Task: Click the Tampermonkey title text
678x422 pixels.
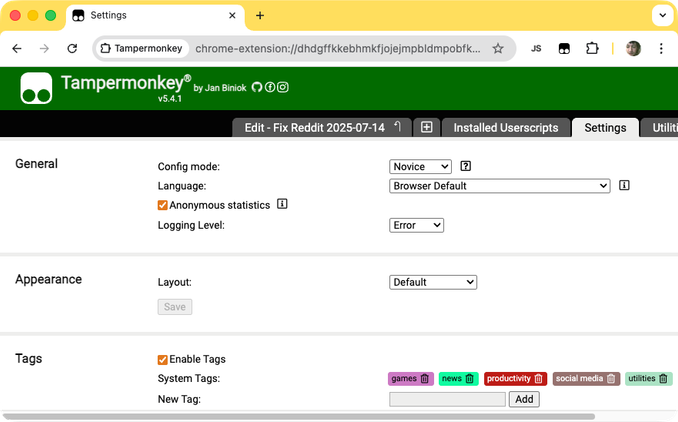Action: pyautogui.click(x=126, y=83)
